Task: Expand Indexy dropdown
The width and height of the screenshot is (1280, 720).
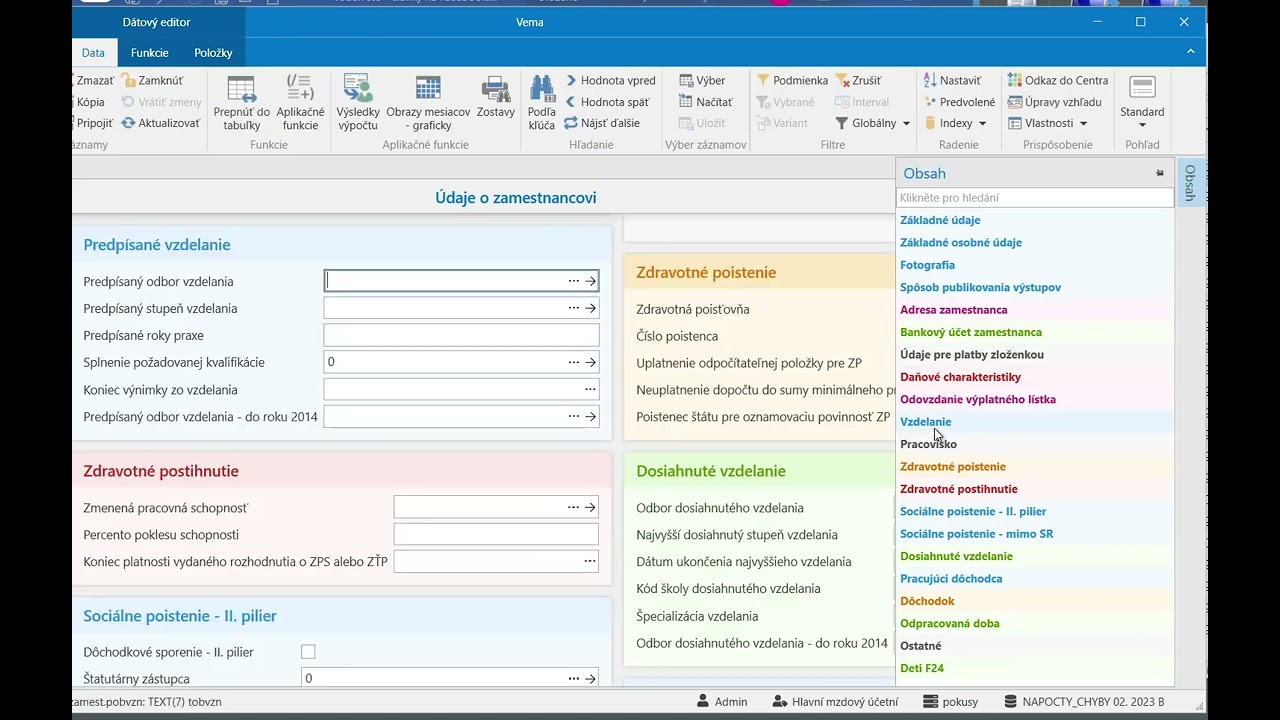Action: click(x=955, y=123)
